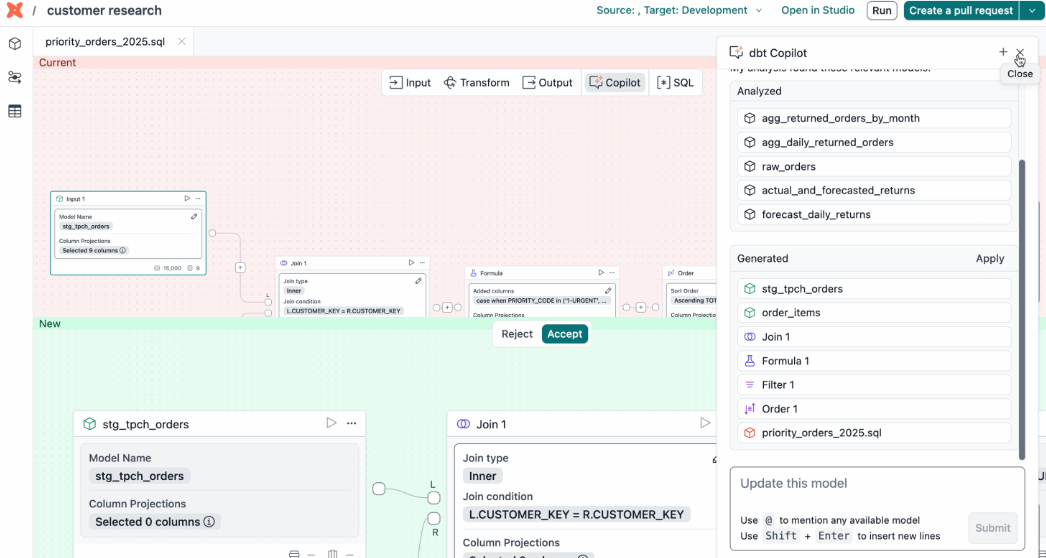
Task: Select actual_and_forecasted_returns model
Action: click(874, 190)
